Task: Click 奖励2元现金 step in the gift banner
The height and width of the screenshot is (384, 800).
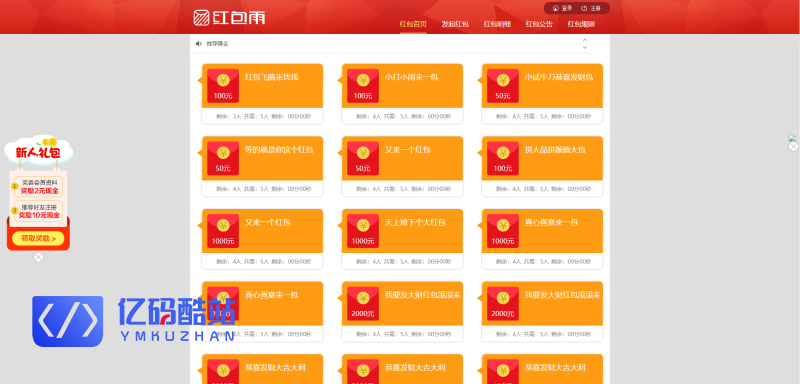Action: pos(39,191)
